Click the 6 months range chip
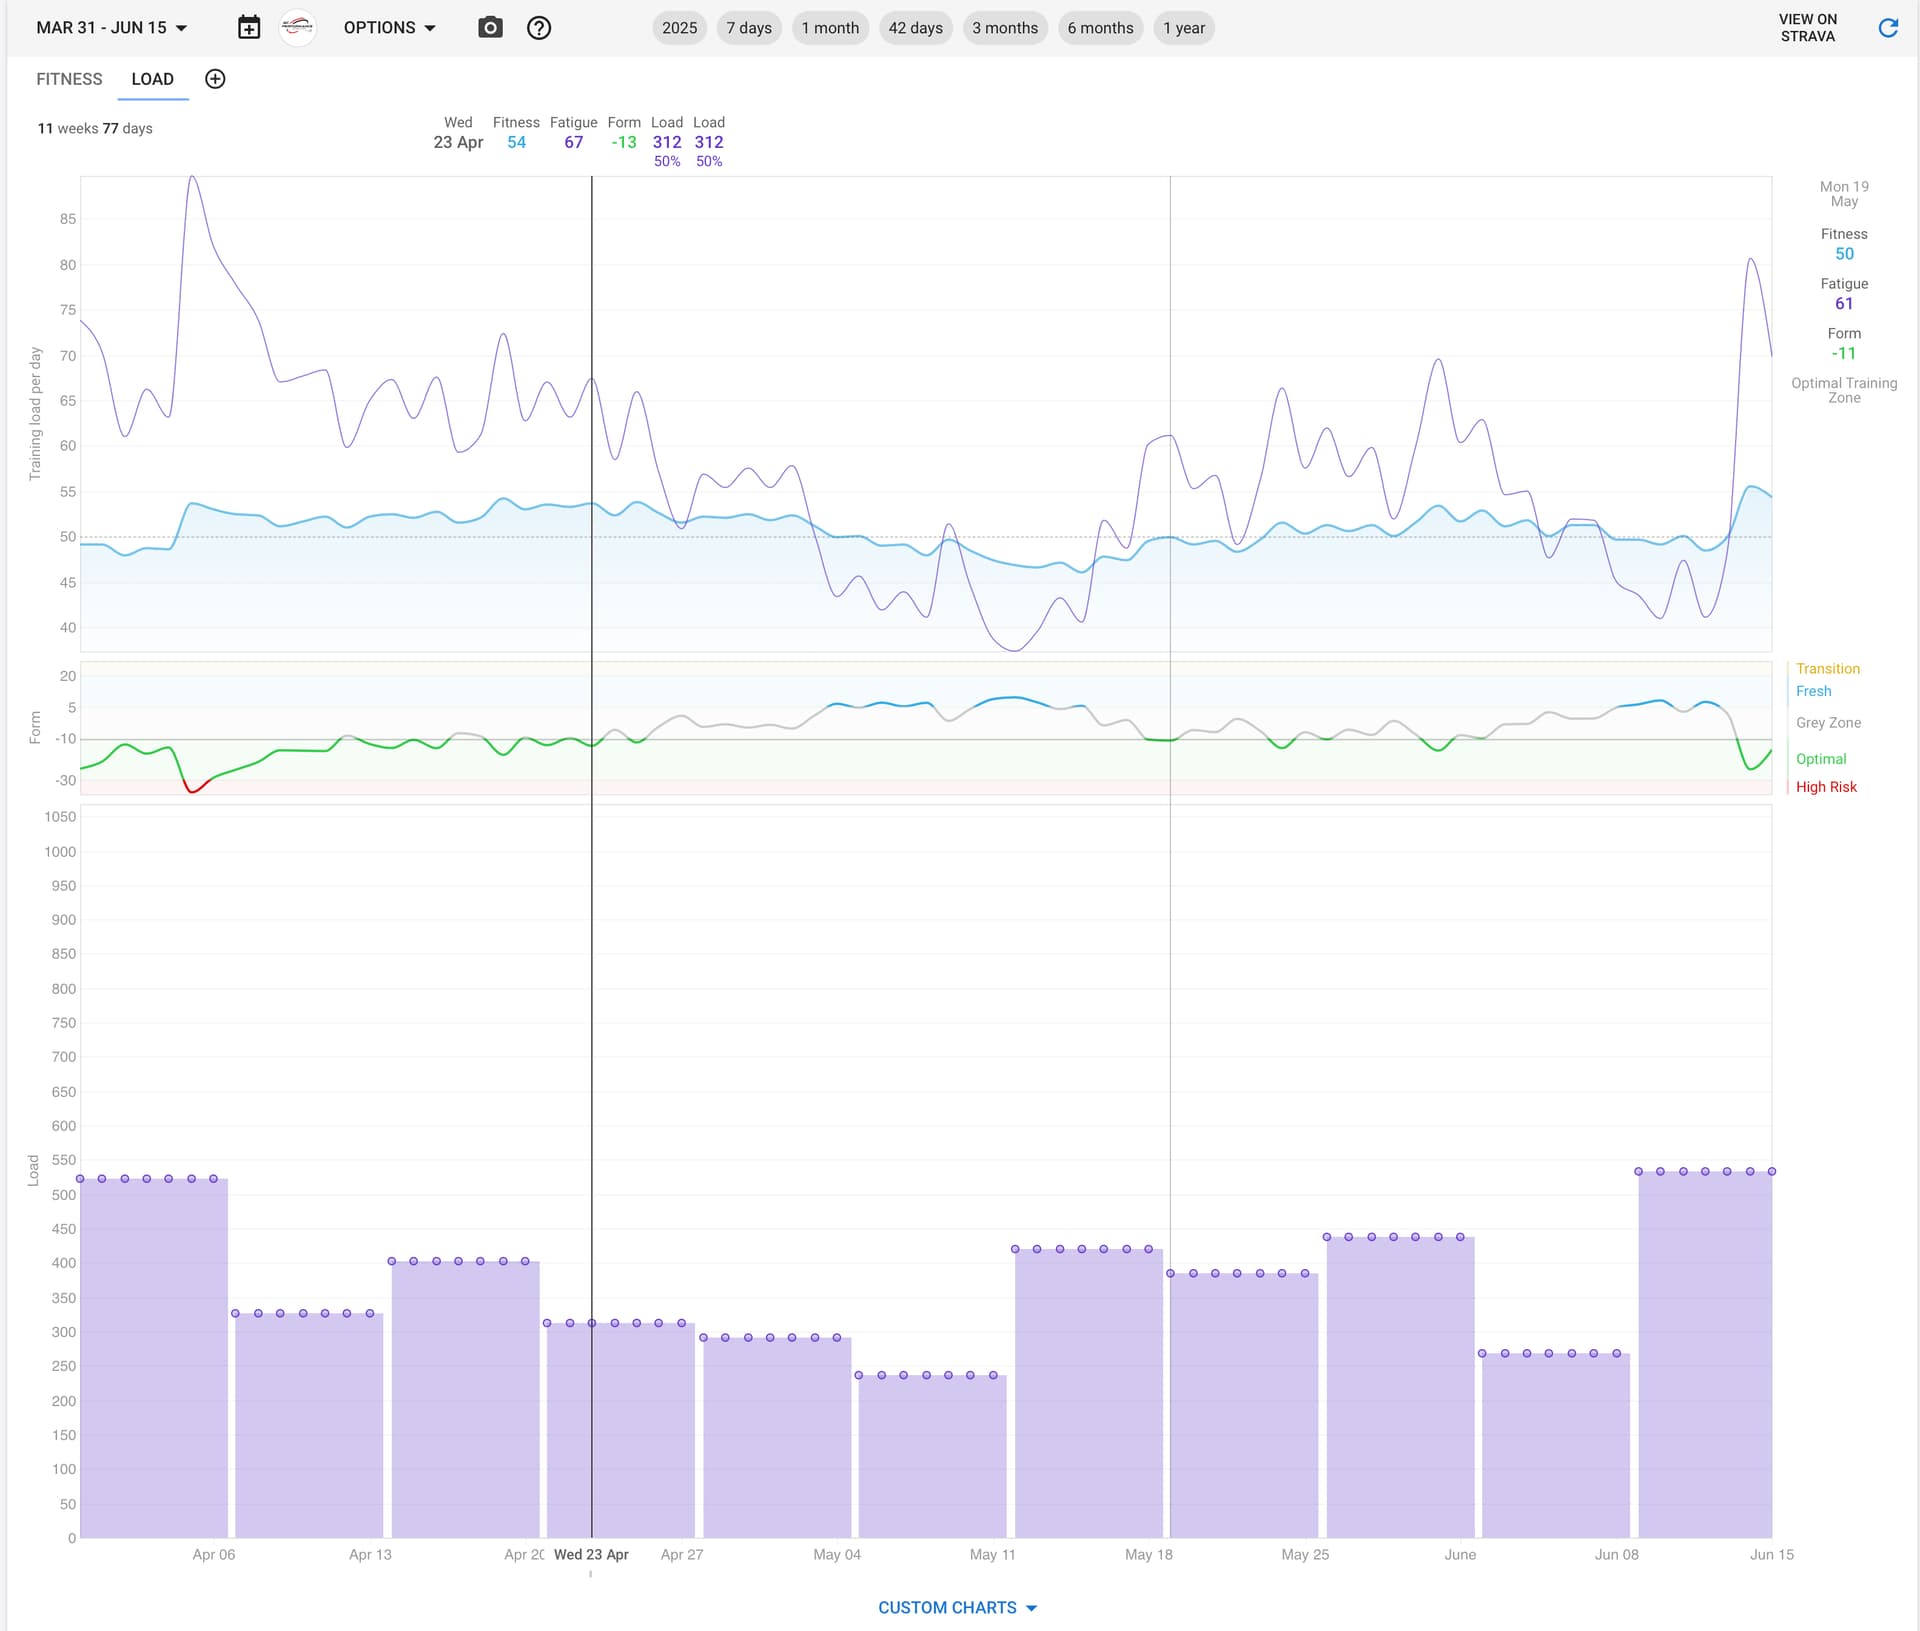 click(x=1100, y=28)
